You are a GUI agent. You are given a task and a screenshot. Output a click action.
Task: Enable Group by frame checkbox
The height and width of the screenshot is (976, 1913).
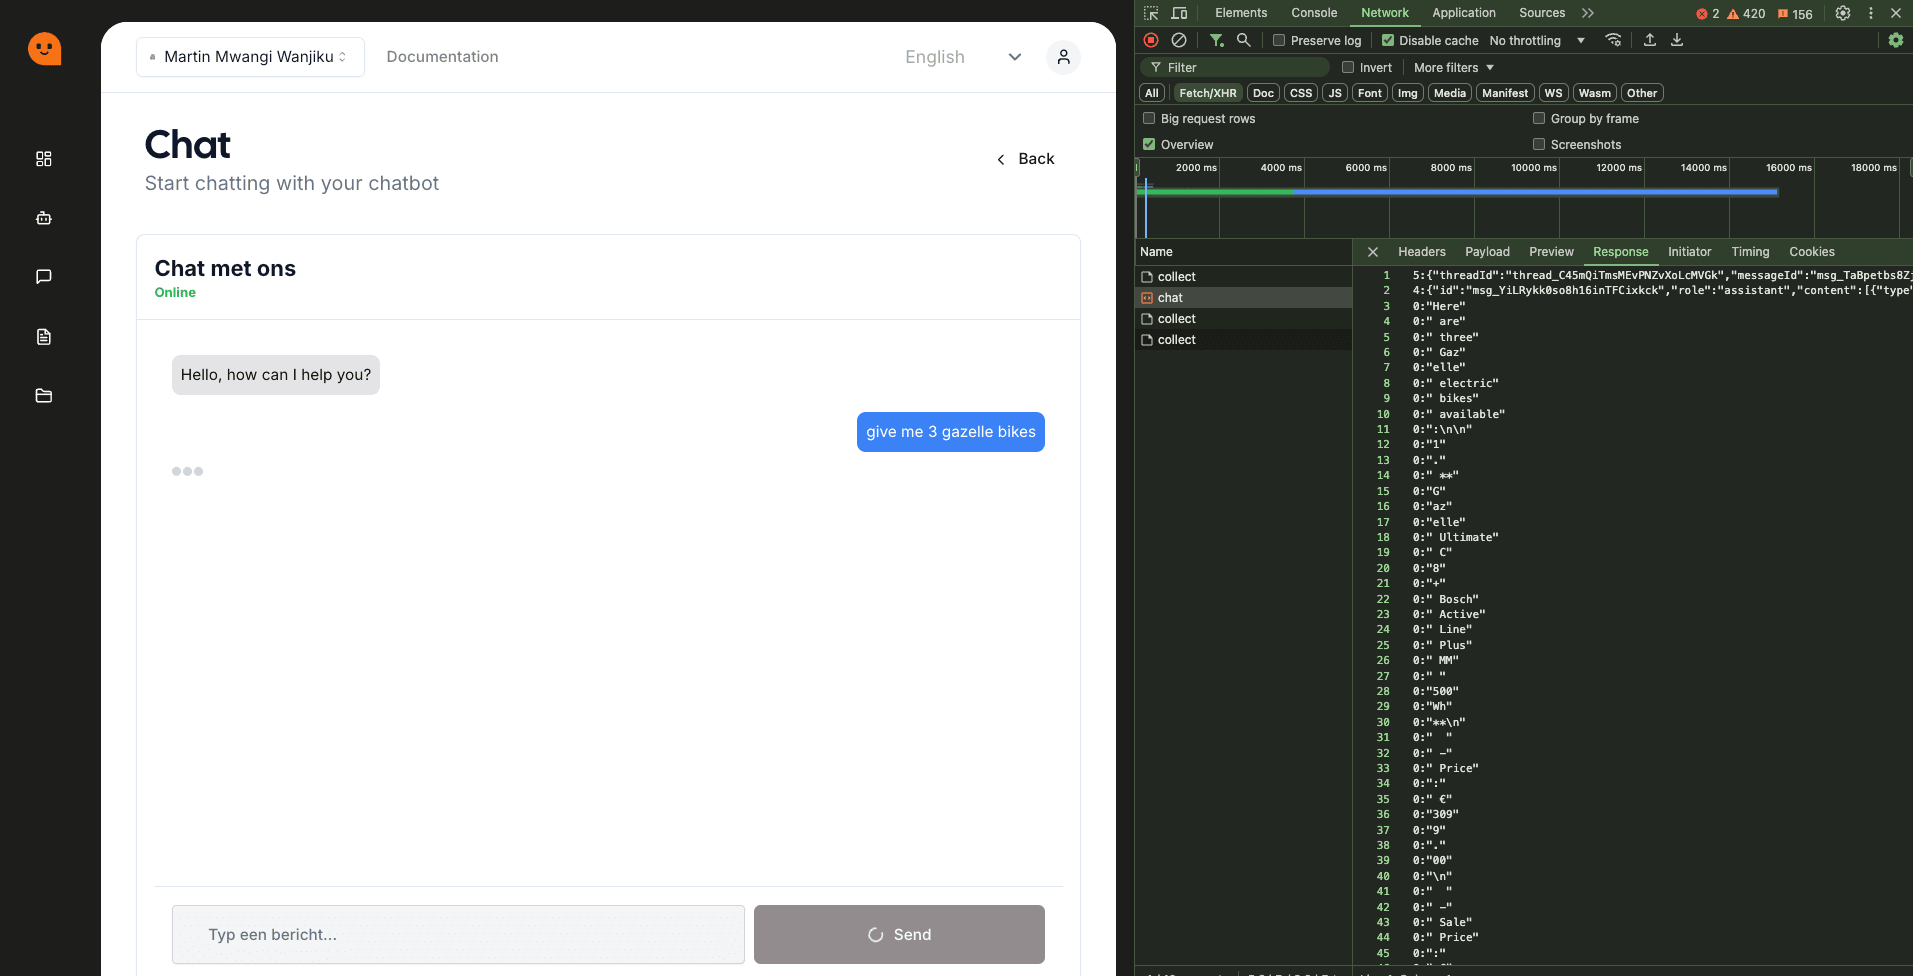(x=1539, y=118)
